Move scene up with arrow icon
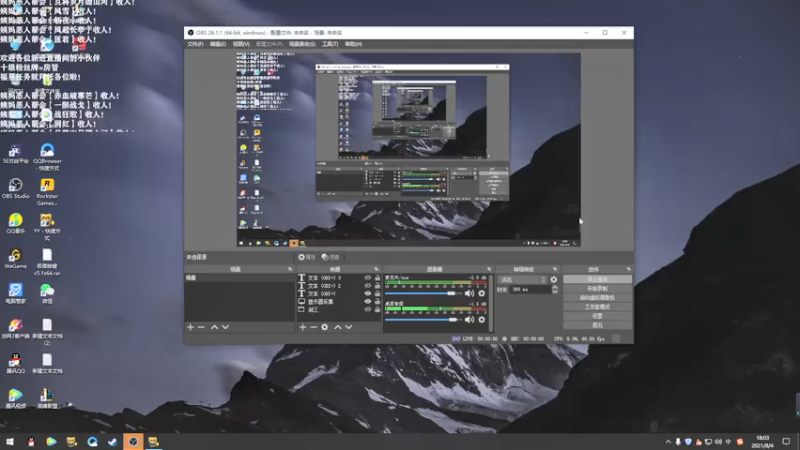The image size is (800, 450). (214, 327)
